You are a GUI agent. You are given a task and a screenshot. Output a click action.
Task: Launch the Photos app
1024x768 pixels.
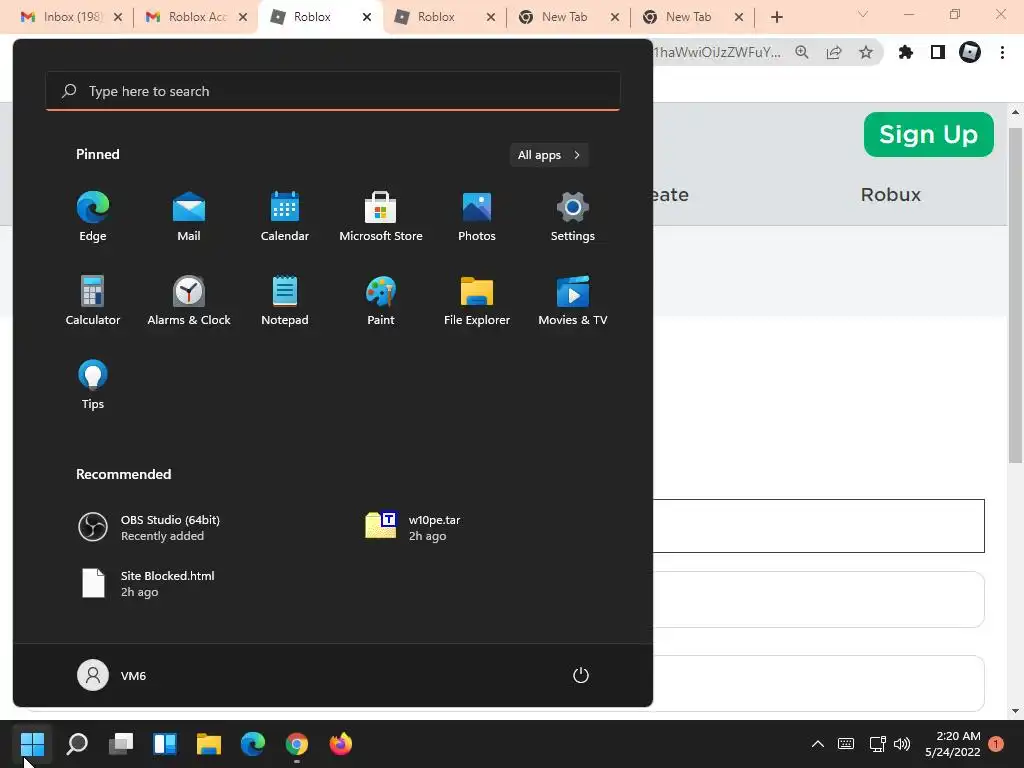point(477,217)
